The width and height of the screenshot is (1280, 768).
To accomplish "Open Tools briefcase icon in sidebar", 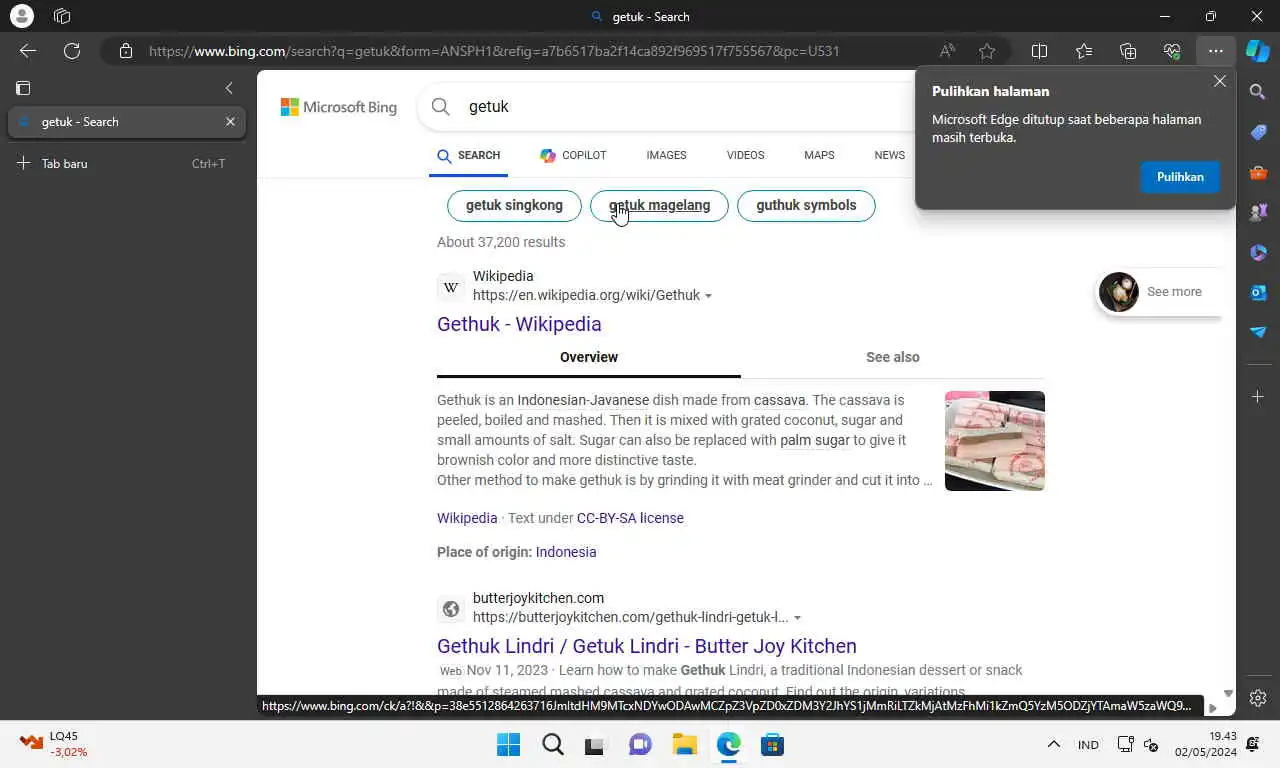I will 1258,172.
